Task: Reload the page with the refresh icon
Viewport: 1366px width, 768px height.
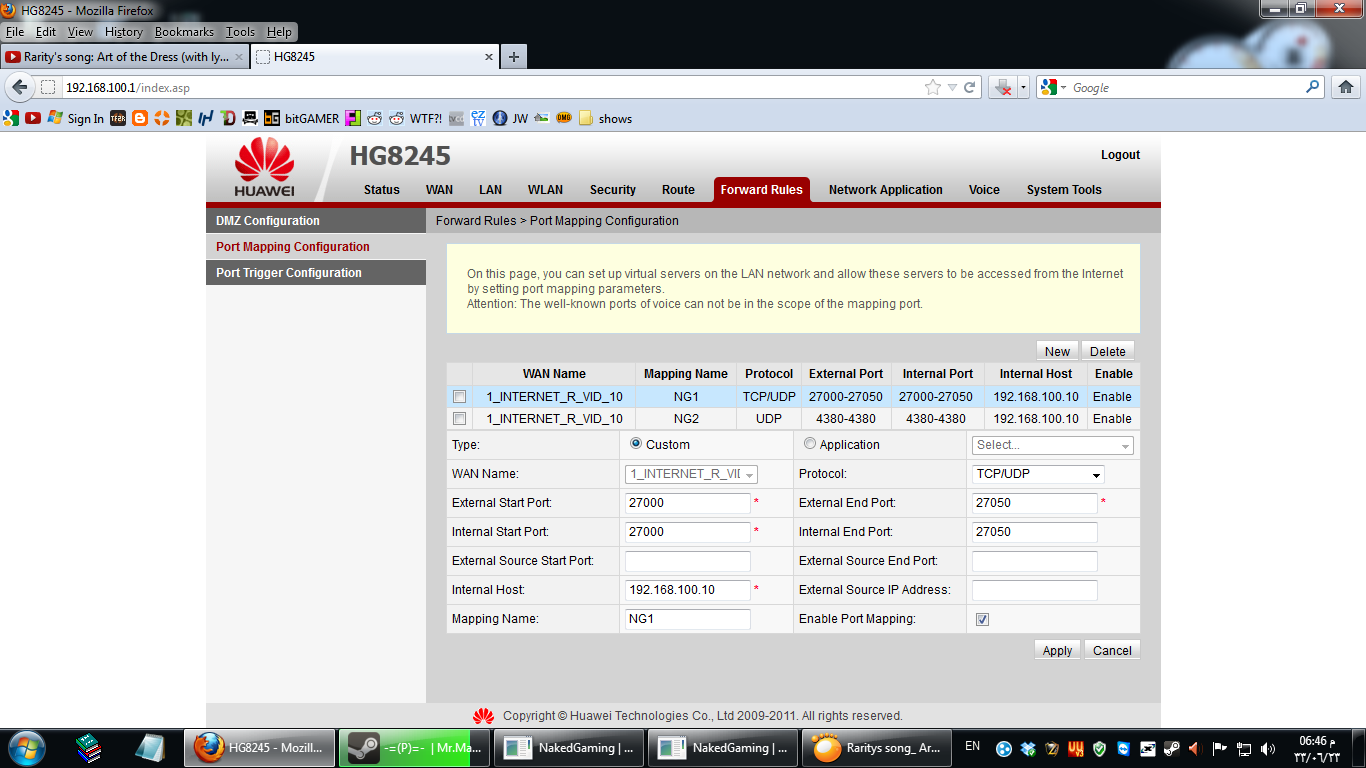Action: pyautogui.click(x=969, y=88)
